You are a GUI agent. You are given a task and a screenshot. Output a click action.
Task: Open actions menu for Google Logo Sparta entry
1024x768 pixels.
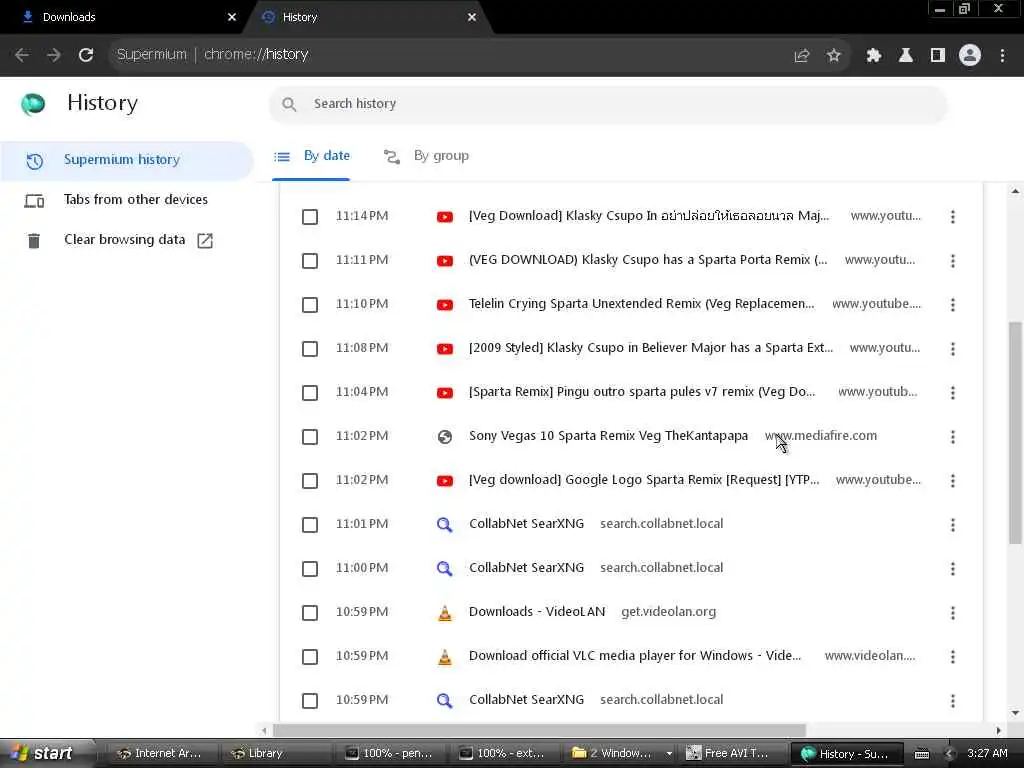[953, 481]
